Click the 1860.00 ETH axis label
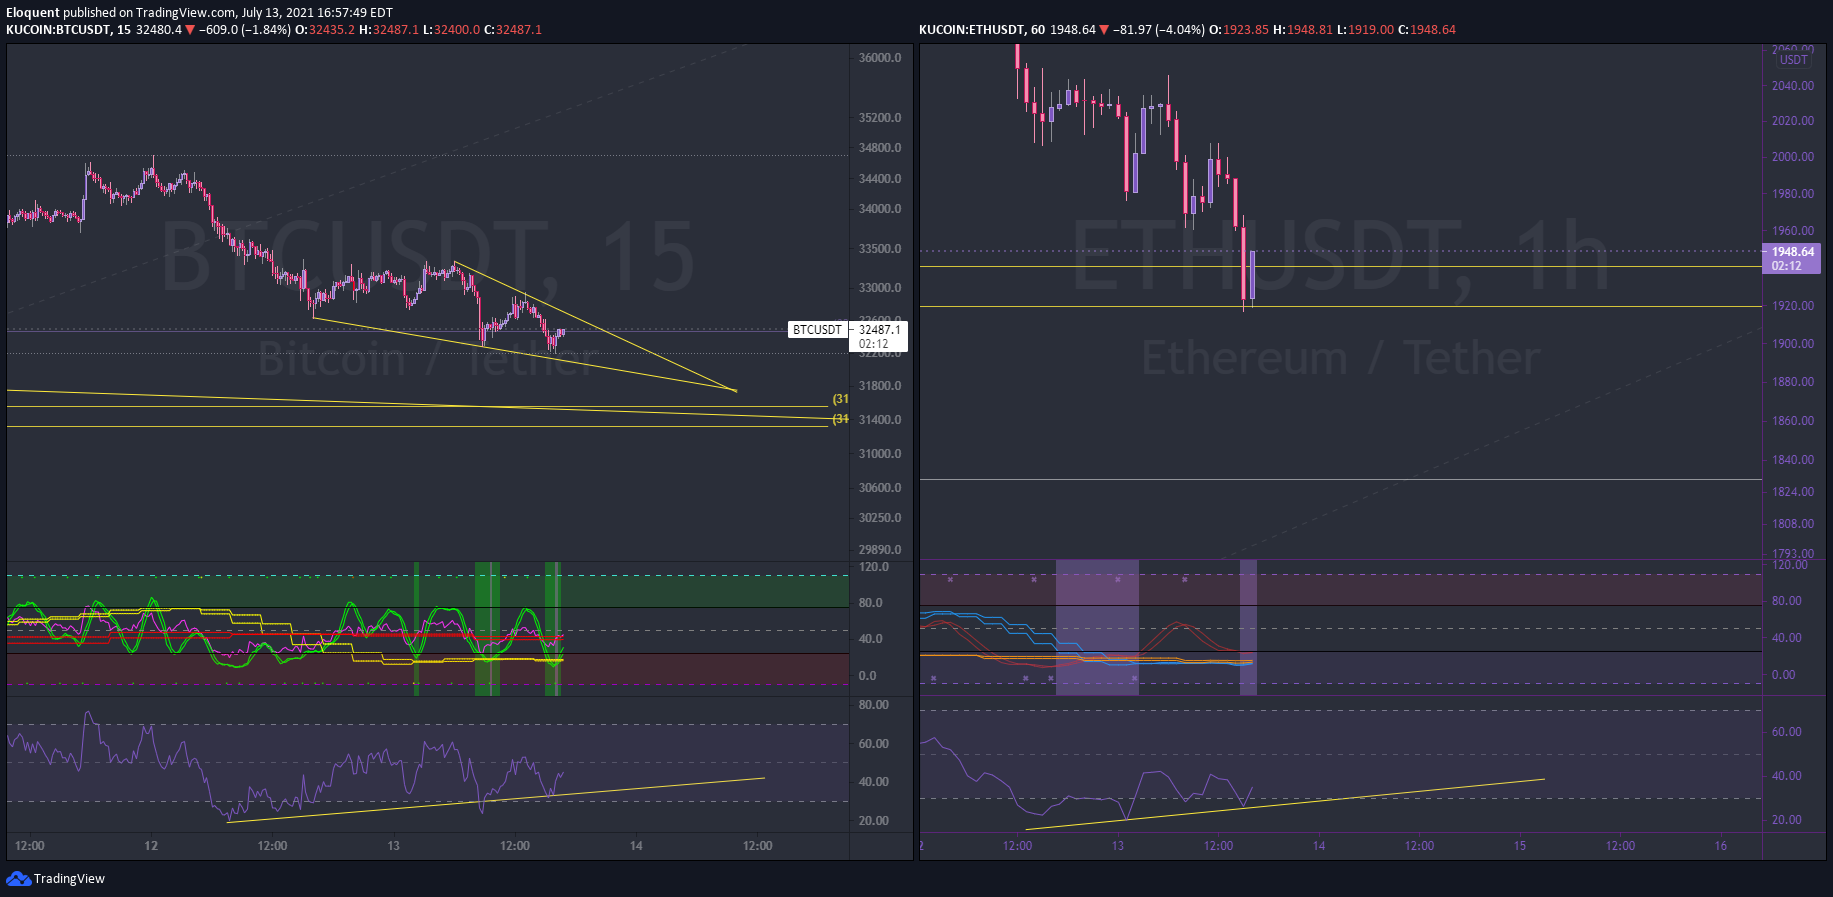This screenshot has width=1833, height=897. pos(1793,421)
